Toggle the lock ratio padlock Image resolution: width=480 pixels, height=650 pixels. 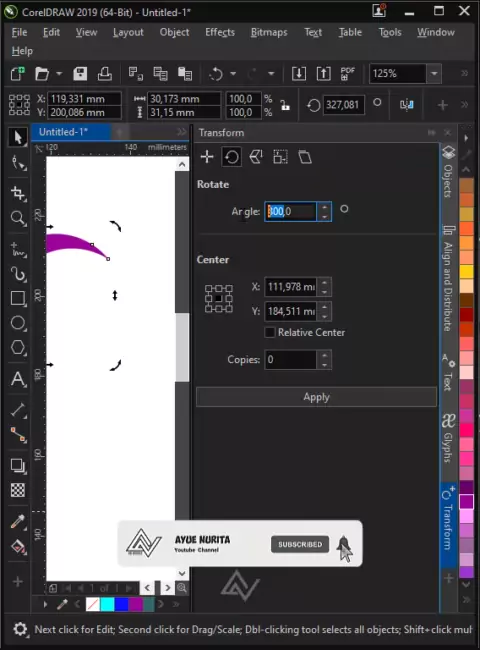[285, 105]
